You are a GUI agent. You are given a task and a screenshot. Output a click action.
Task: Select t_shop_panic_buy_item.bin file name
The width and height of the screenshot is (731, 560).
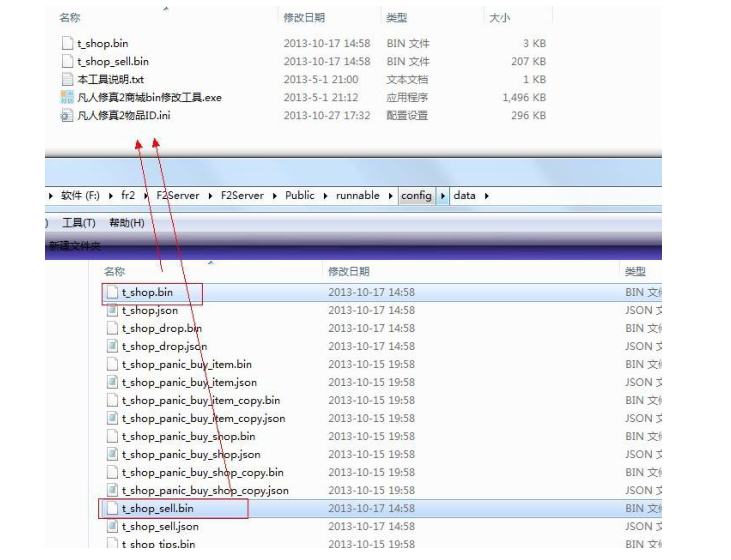[186, 364]
